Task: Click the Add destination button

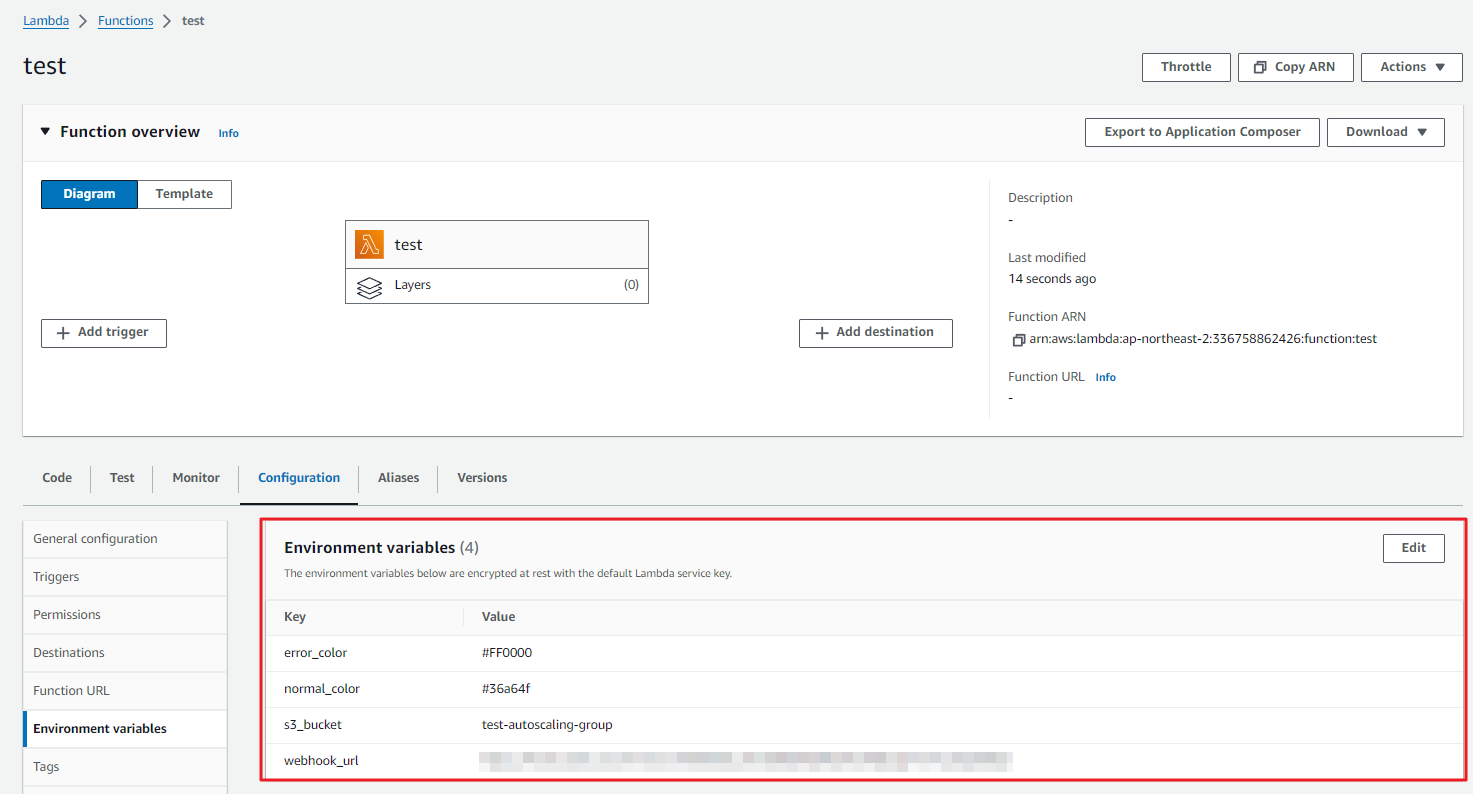Action: [875, 333]
